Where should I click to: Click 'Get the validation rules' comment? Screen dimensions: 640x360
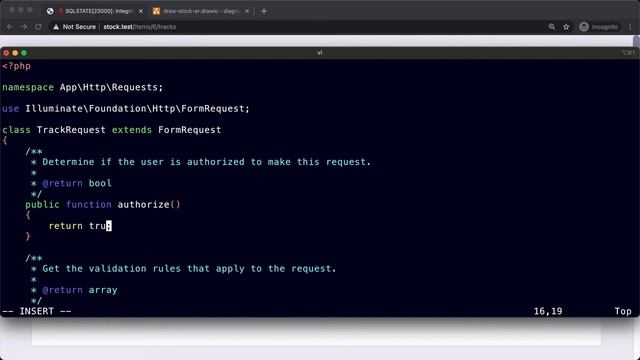(x=189, y=269)
